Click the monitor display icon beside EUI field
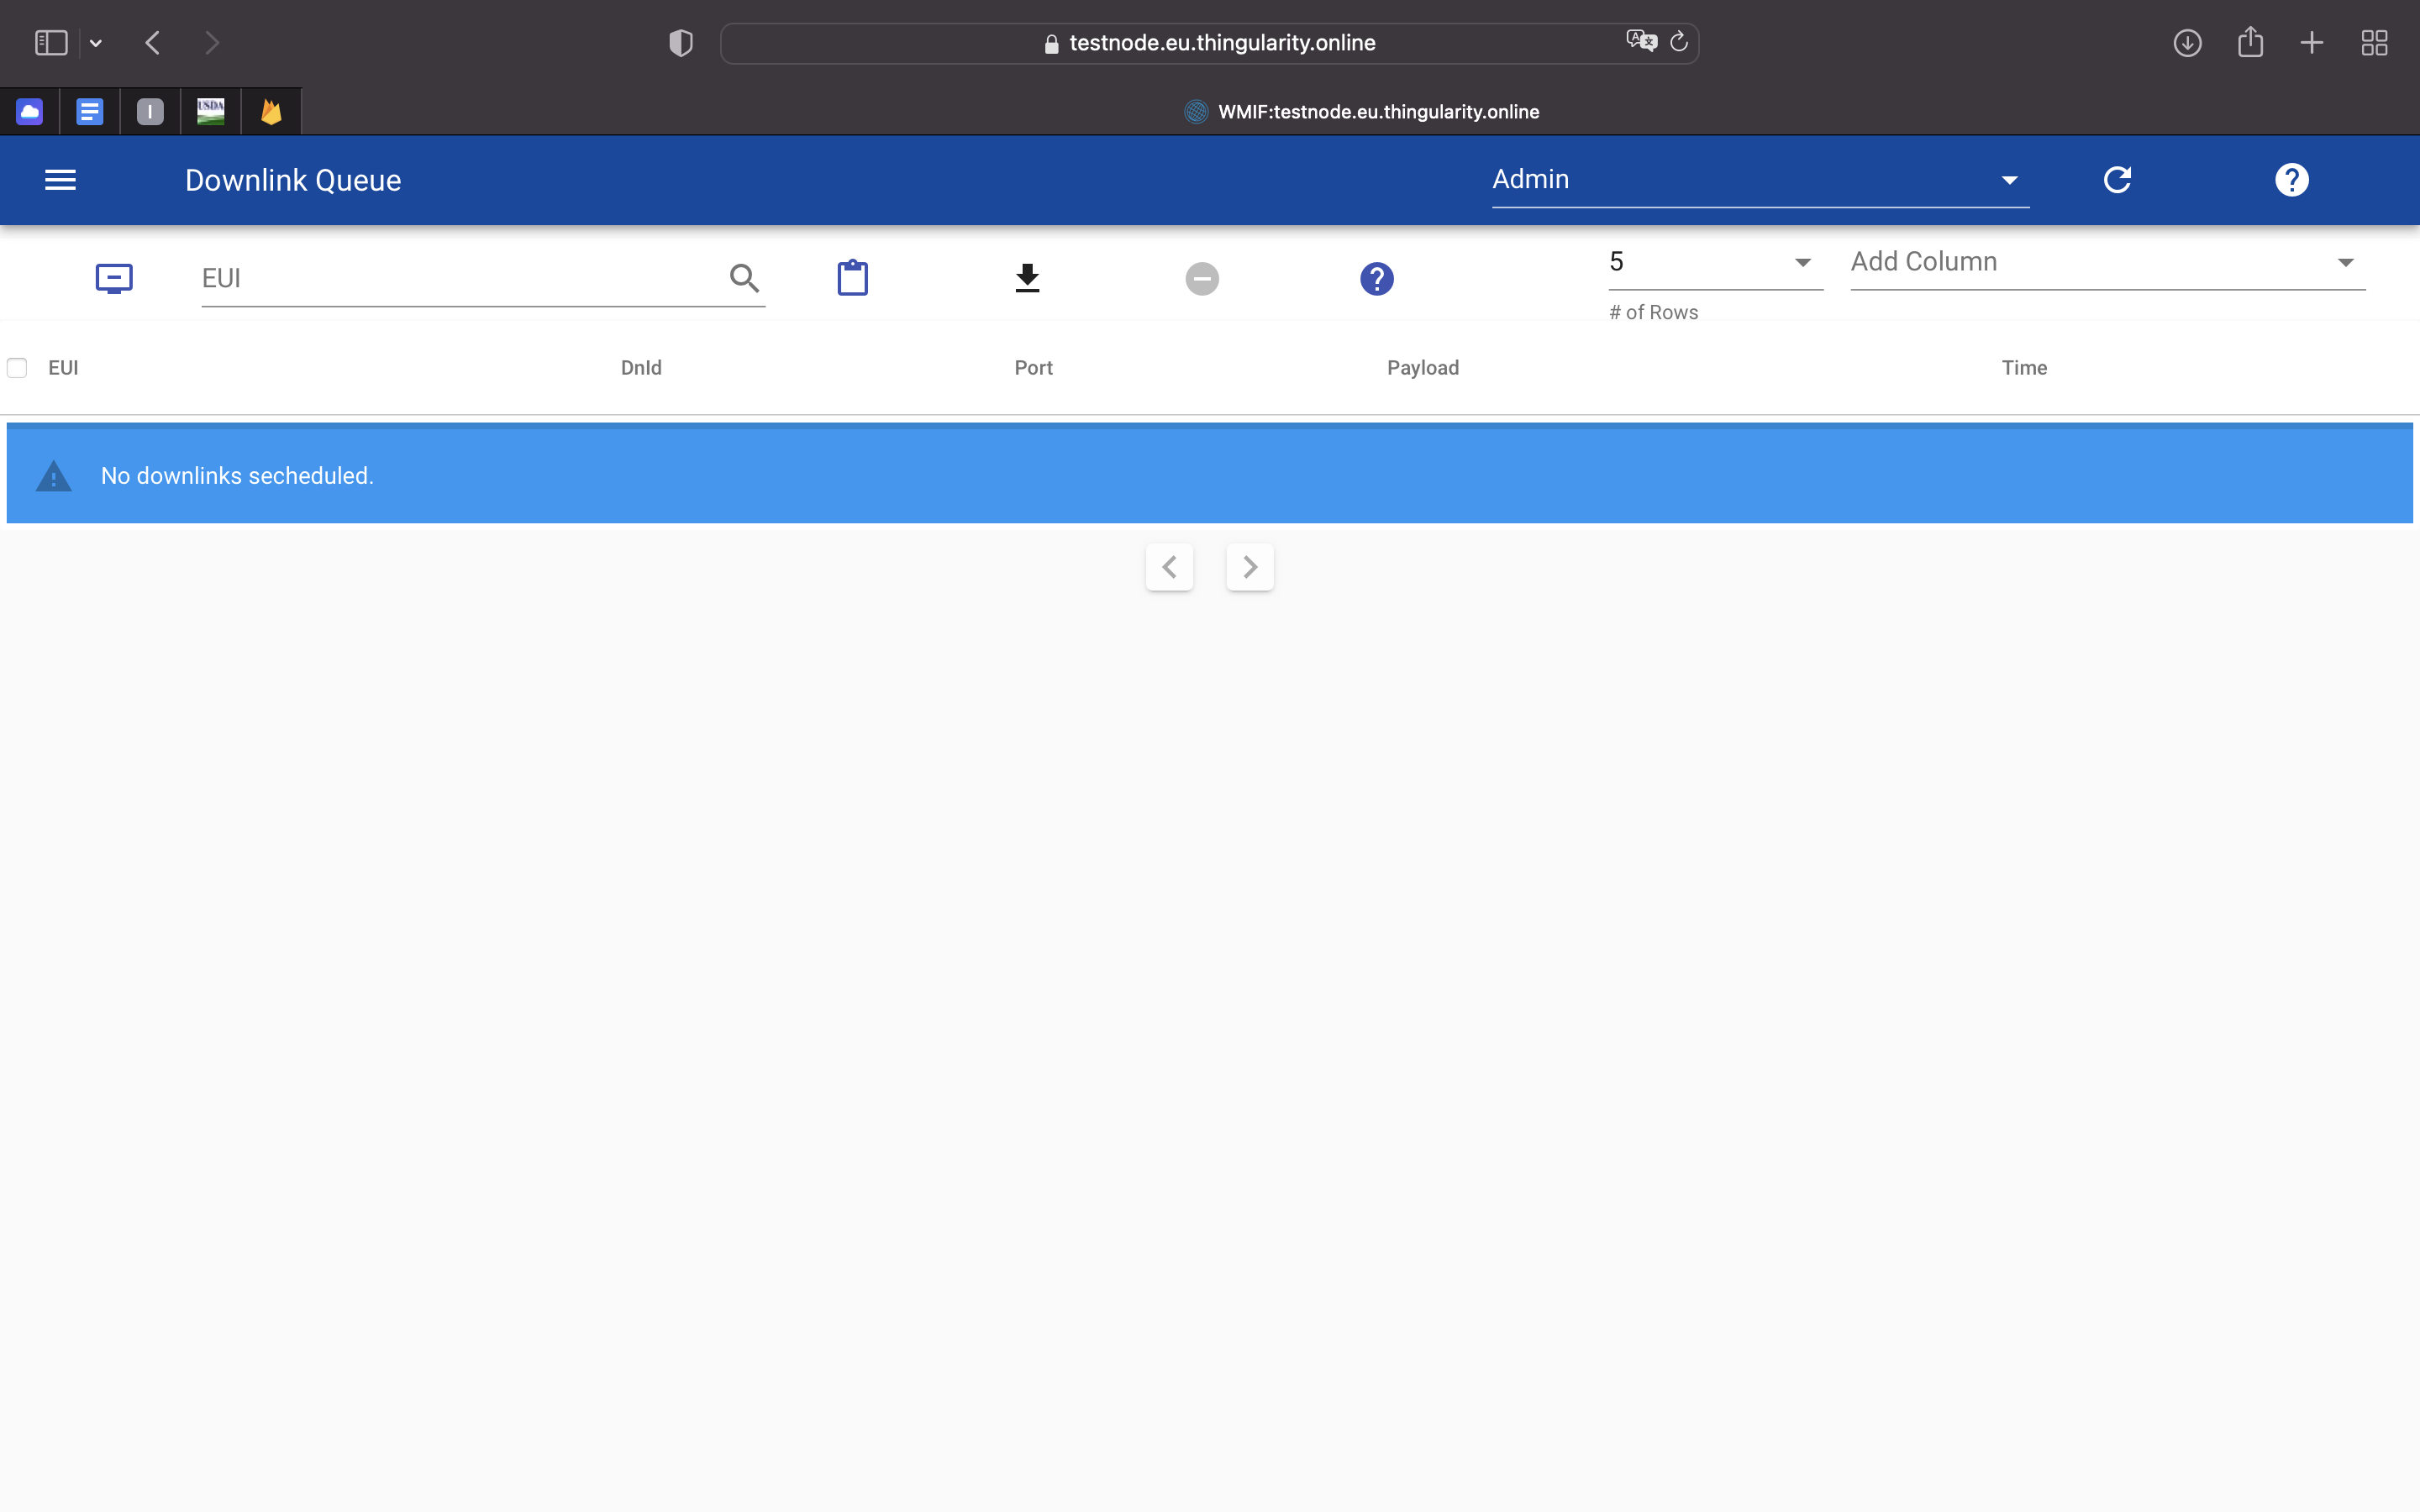2420x1512 pixels. click(114, 278)
